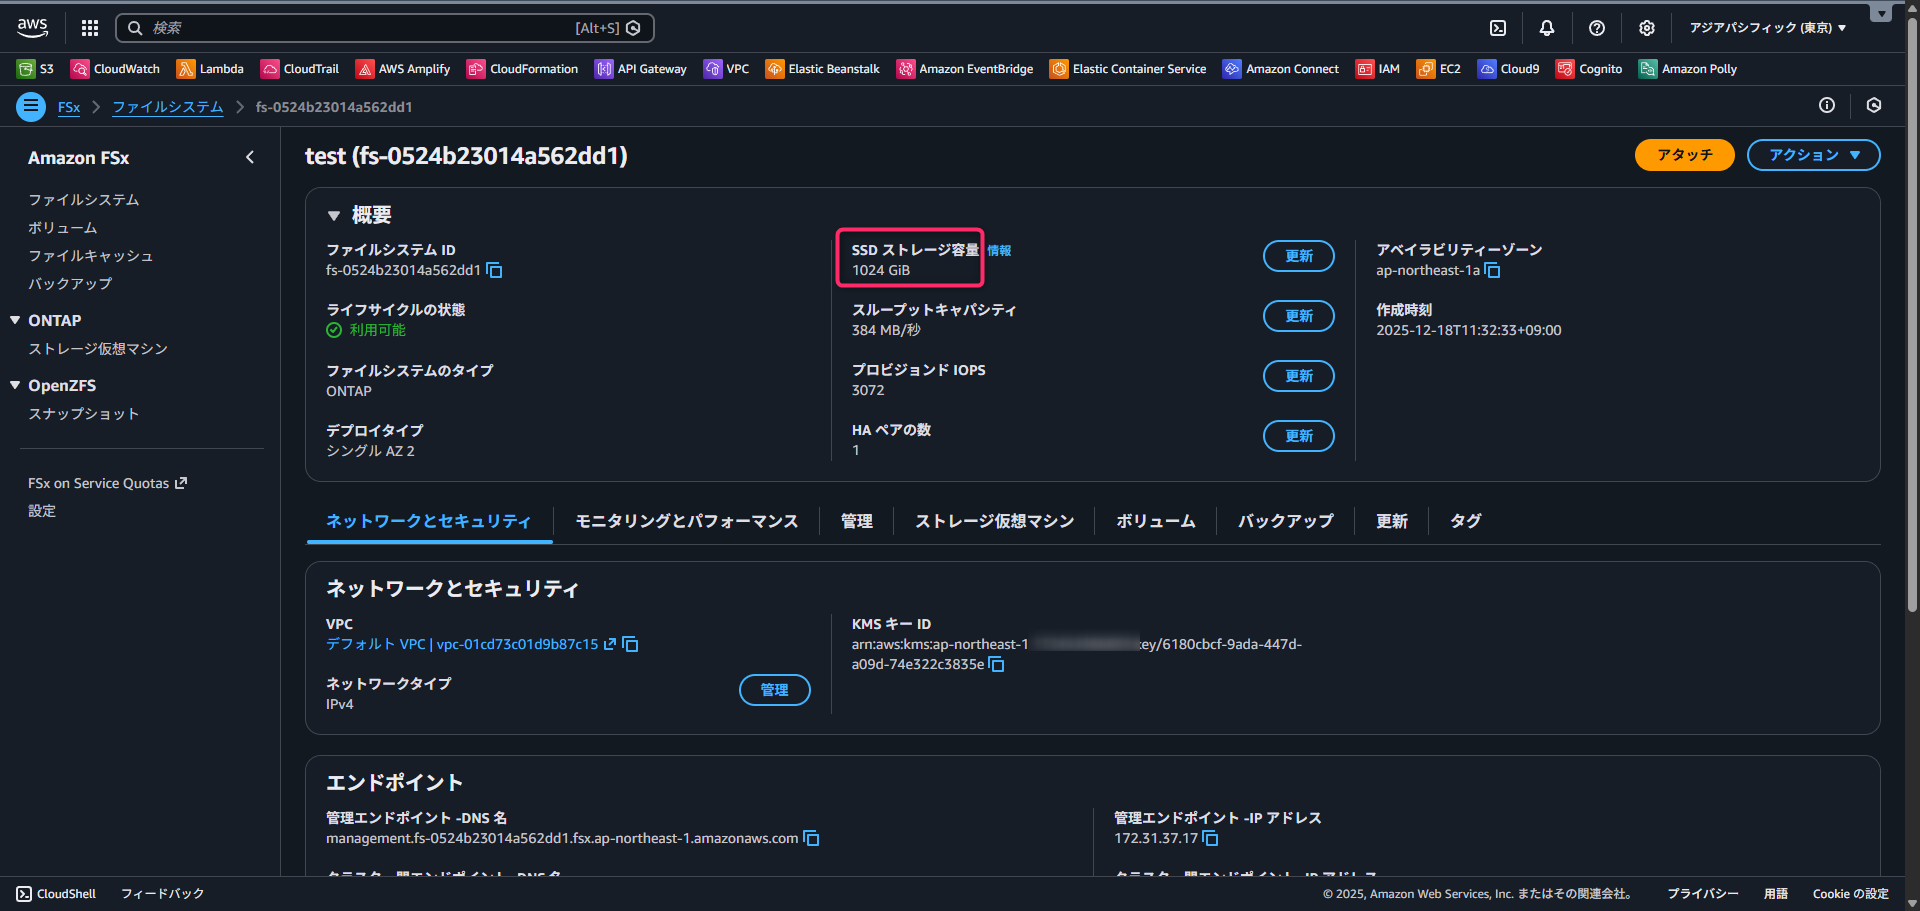
Task: Open Amazon Connect from the favorites bar
Action: (1281, 69)
